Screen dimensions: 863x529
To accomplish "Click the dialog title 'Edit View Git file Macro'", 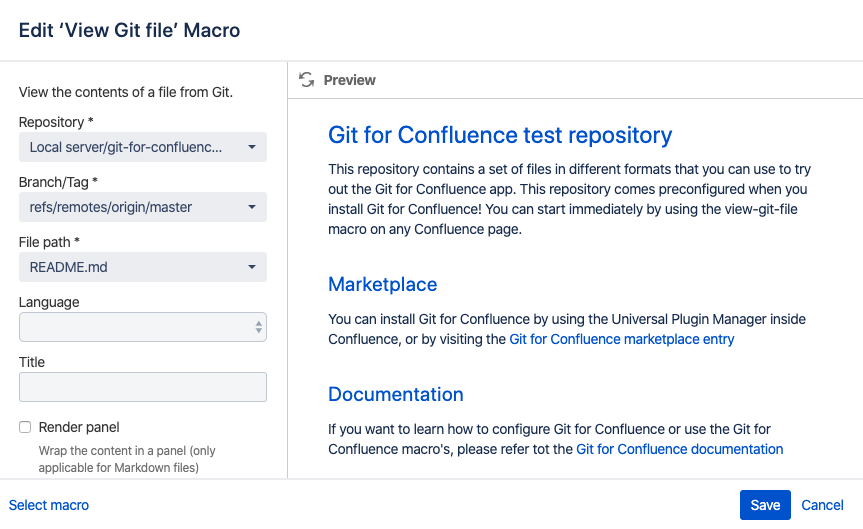I will tap(129, 30).
